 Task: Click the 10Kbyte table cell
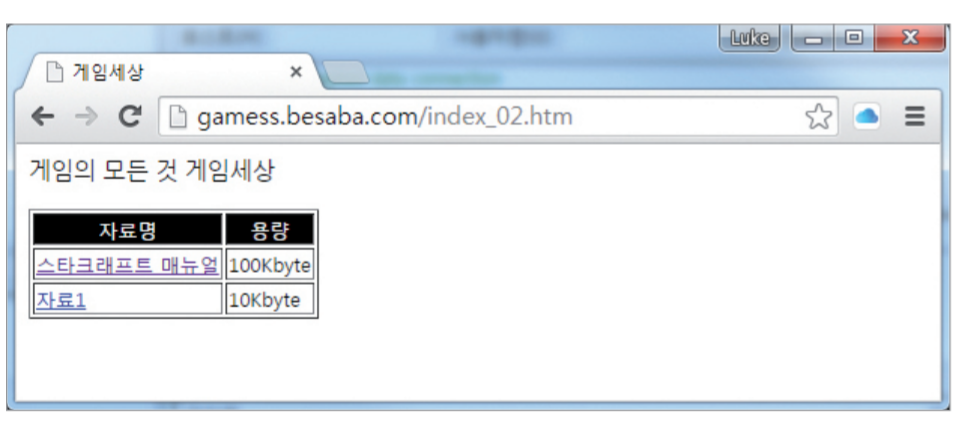[x=270, y=300]
